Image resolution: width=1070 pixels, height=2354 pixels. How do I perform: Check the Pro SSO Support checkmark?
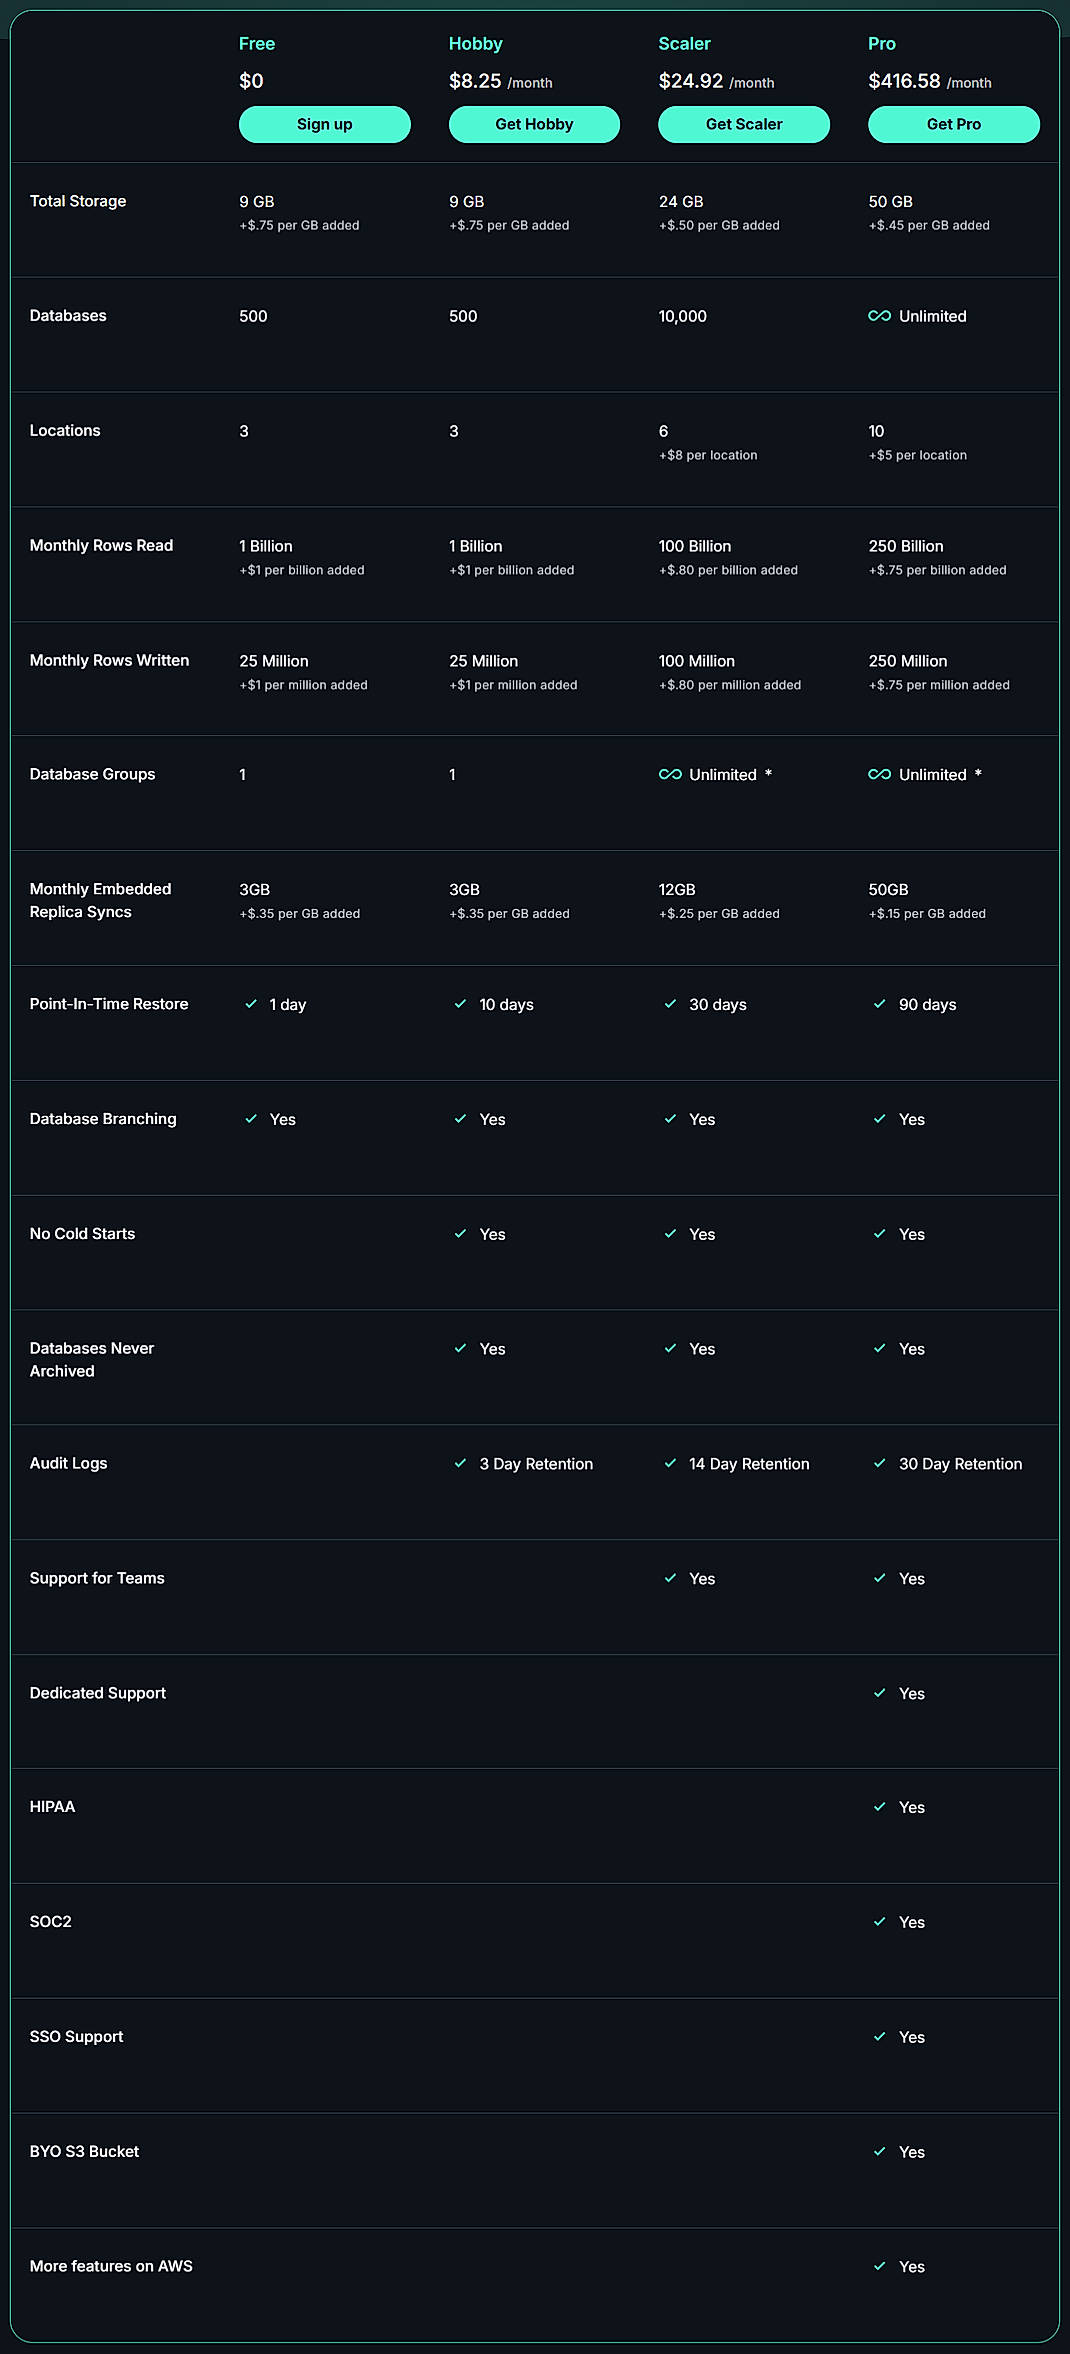click(880, 2036)
